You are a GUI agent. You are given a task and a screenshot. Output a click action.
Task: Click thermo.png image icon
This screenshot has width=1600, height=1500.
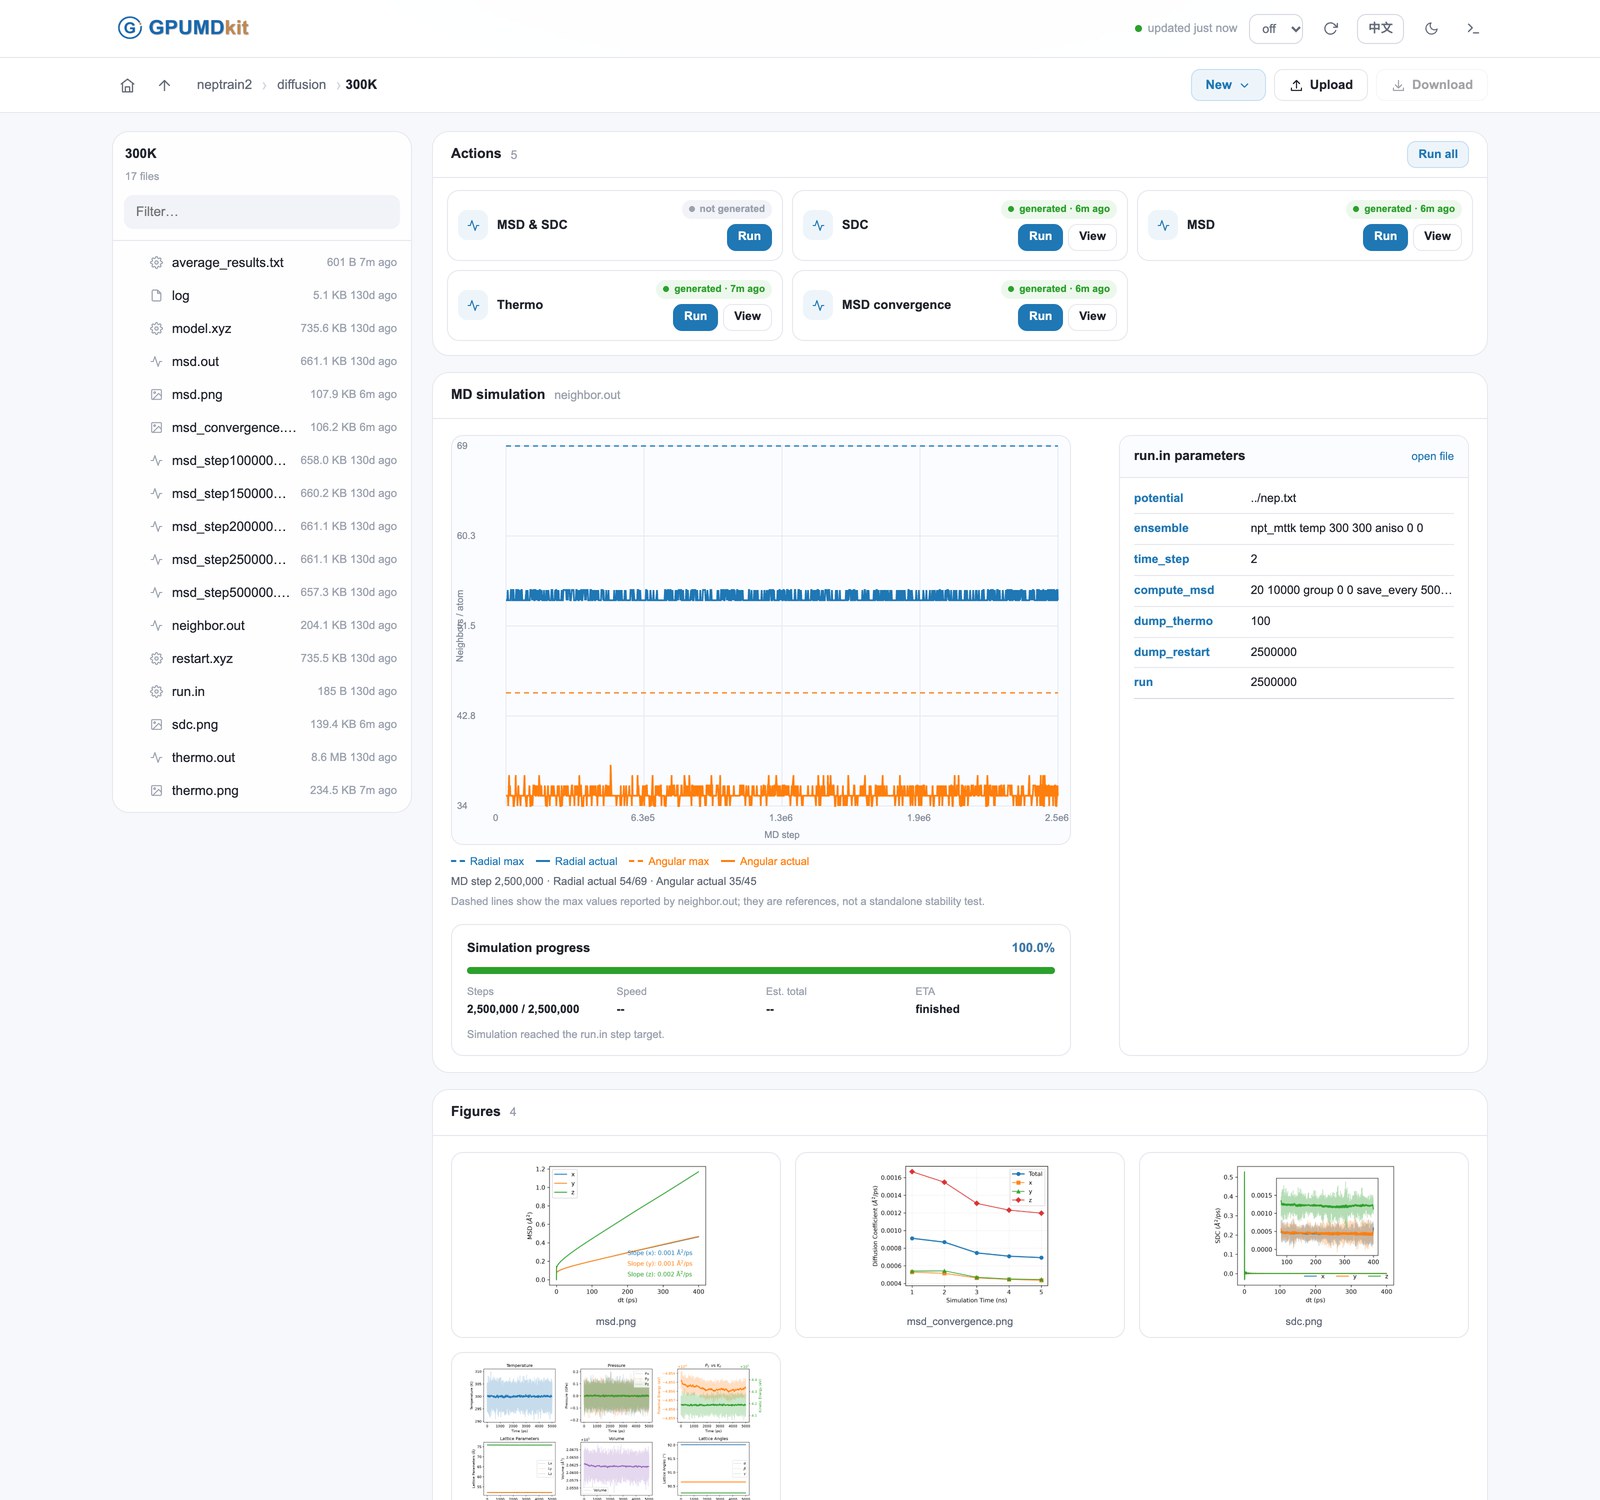click(x=156, y=791)
